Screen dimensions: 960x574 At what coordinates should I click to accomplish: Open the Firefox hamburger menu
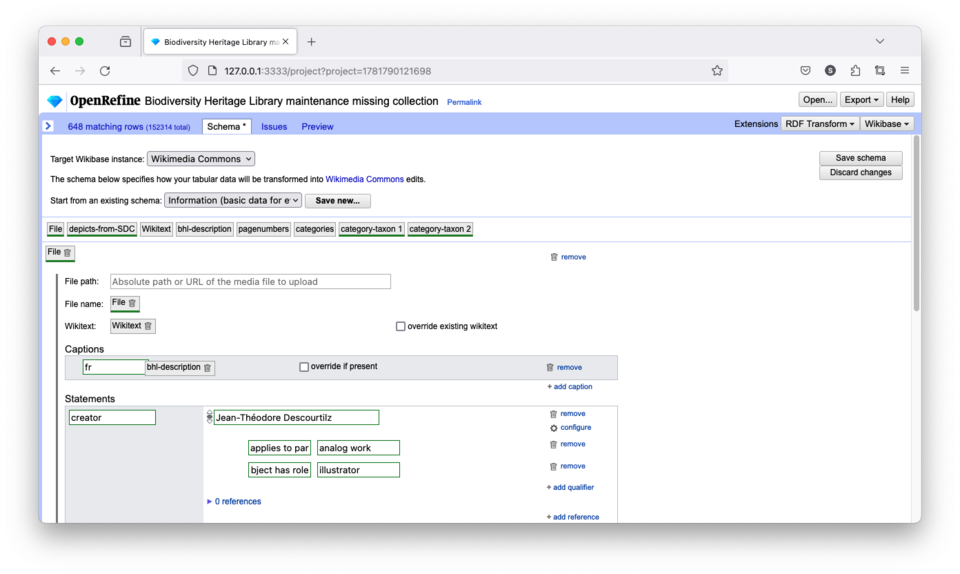pyautogui.click(x=904, y=71)
